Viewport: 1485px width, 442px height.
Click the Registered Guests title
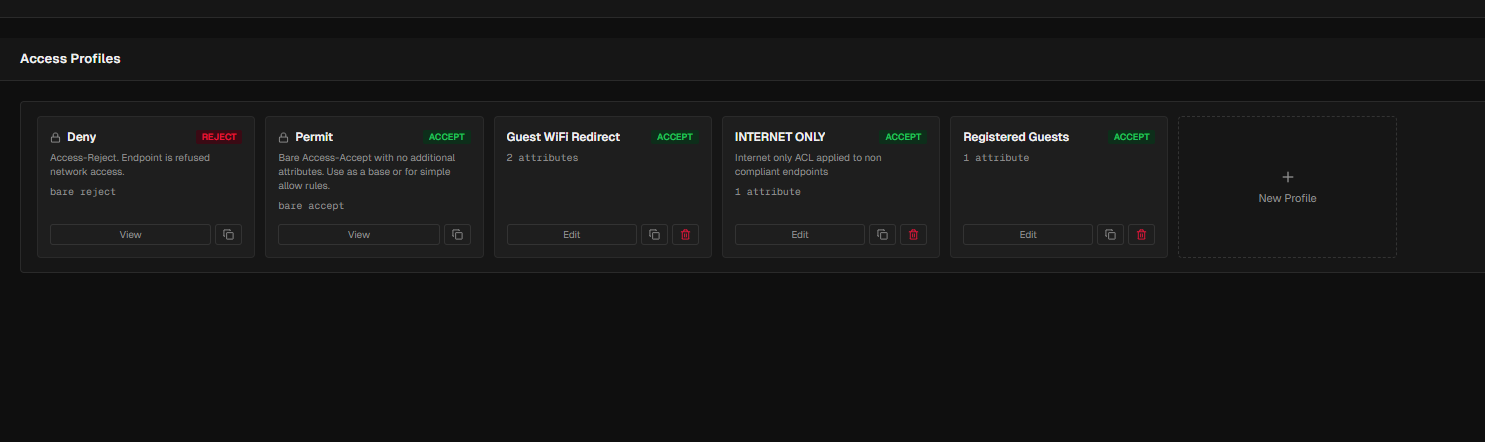(x=1016, y=137)
